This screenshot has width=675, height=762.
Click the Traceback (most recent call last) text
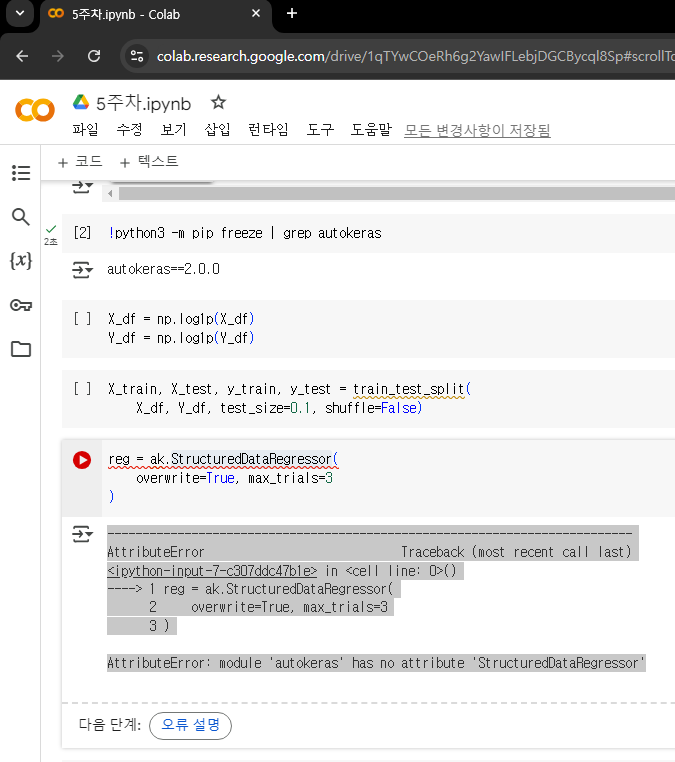(516, 552)
